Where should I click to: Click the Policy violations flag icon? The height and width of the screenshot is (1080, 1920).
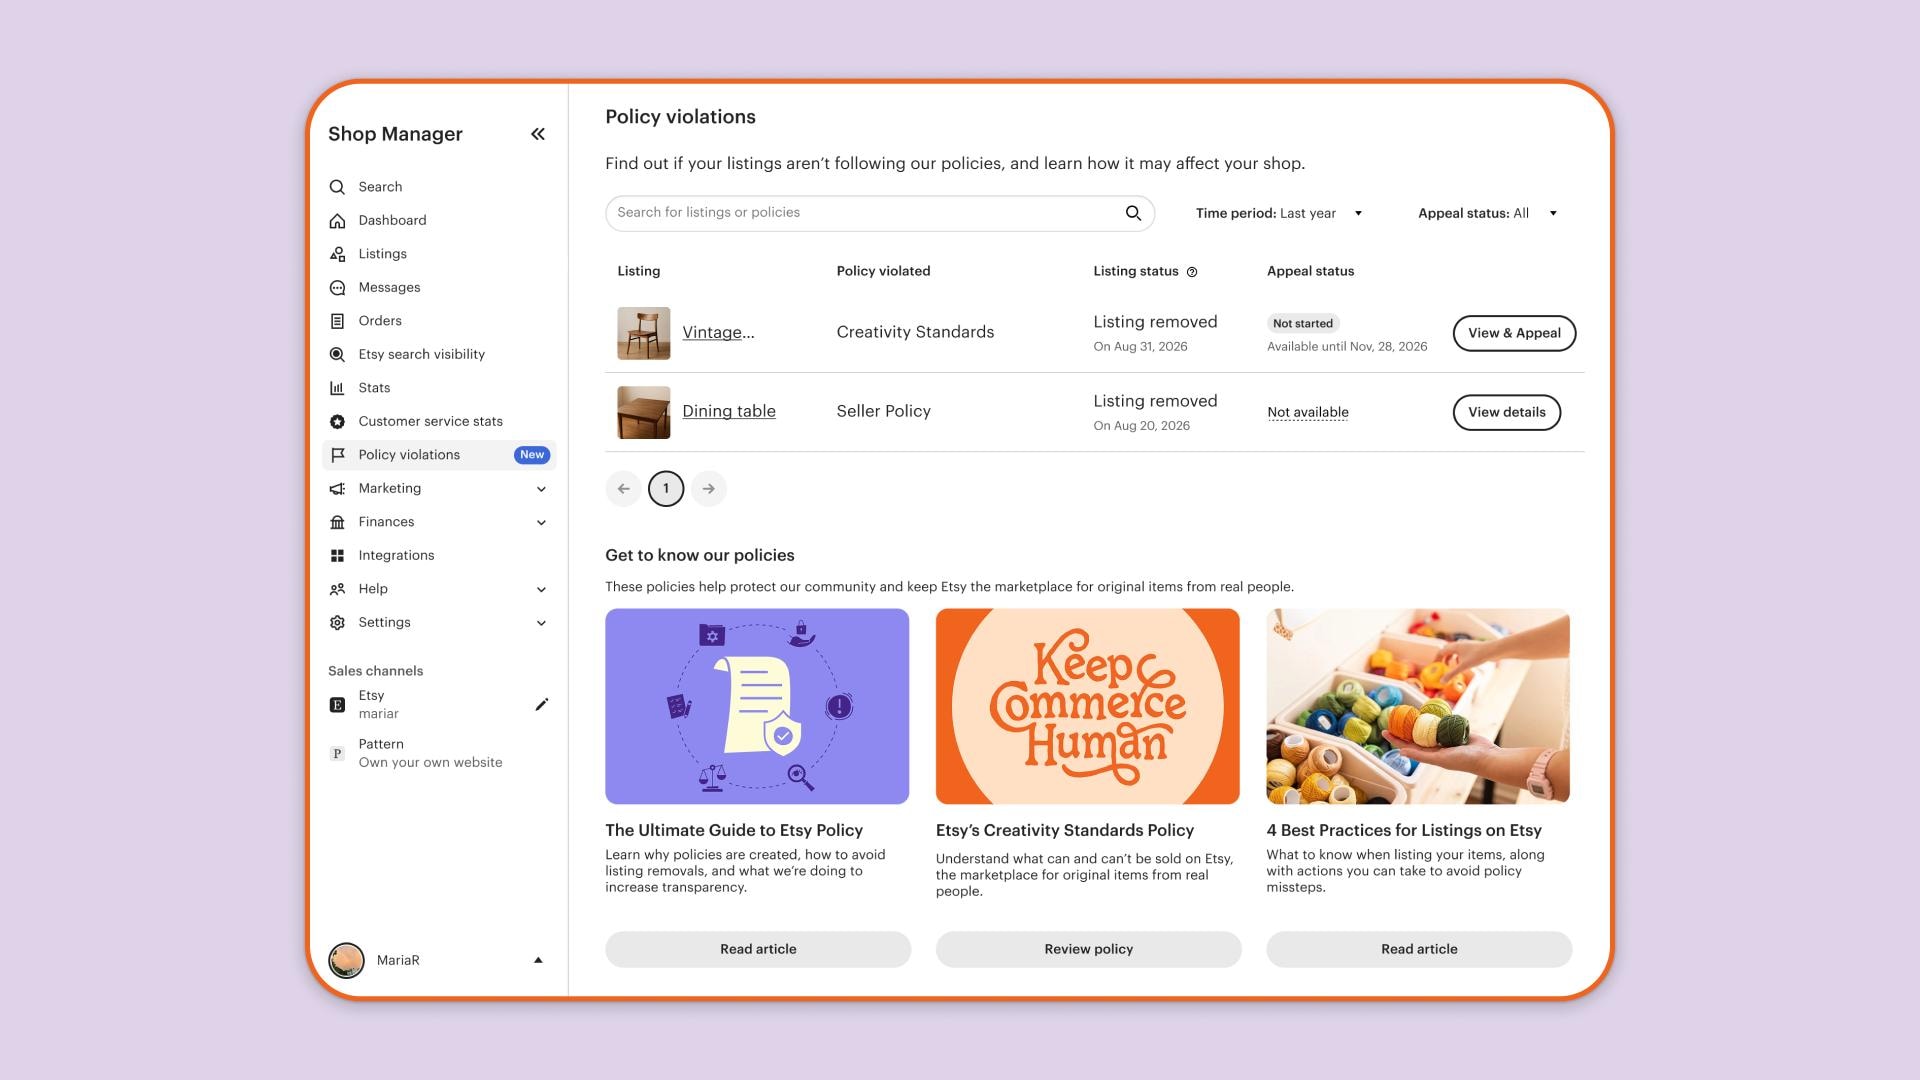337,455
